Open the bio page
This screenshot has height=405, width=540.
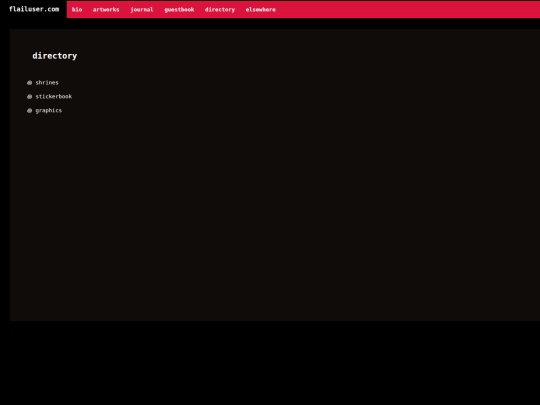pos(77,10)
